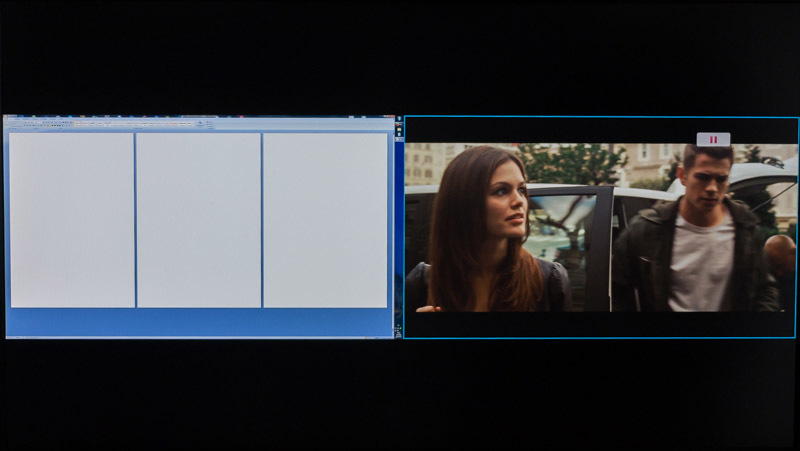Click the system tray icons on the vertical taskbar
Image resolution: width=800 pixels, height=451 pixels.
[x=398, y=329]
